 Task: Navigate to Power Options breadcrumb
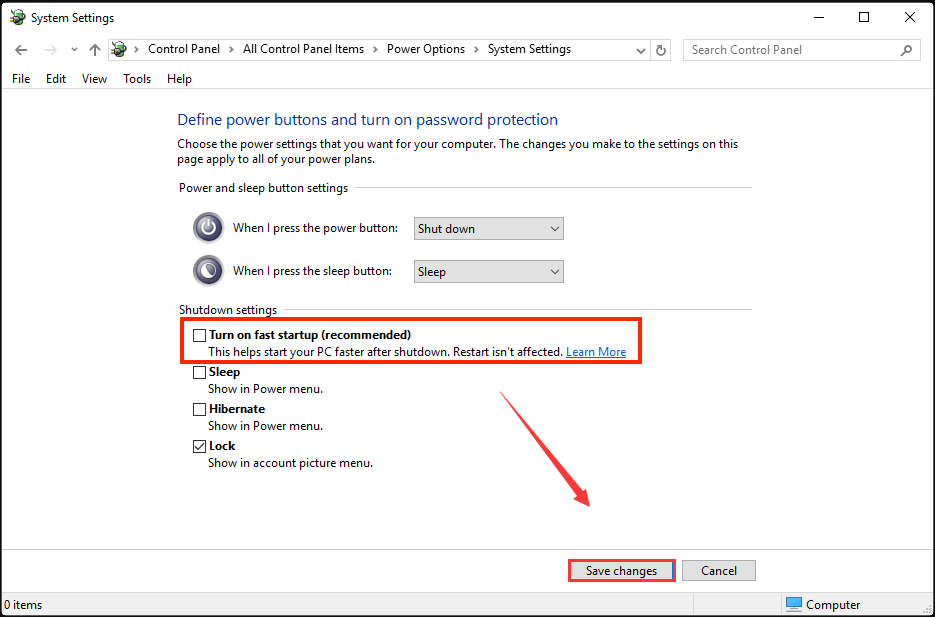426,49
